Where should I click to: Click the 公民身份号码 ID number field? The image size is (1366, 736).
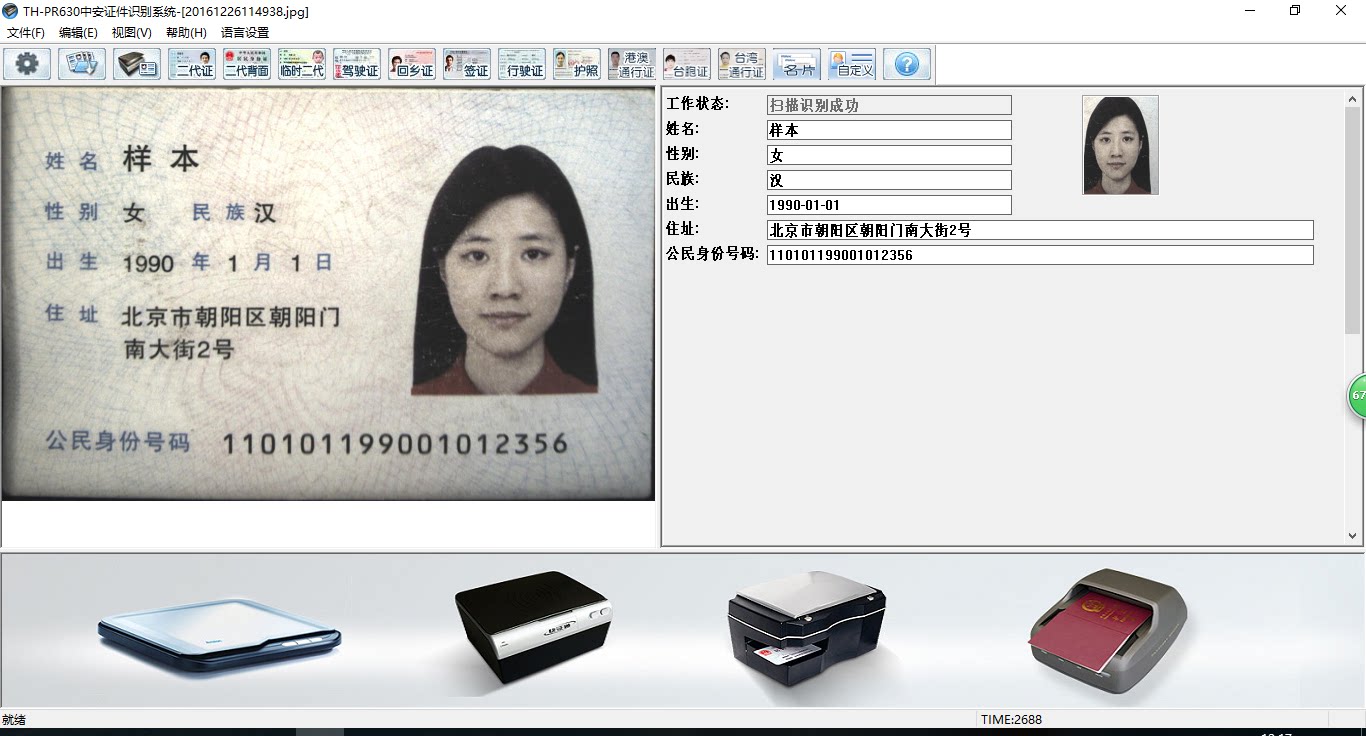coord(1040,255)
